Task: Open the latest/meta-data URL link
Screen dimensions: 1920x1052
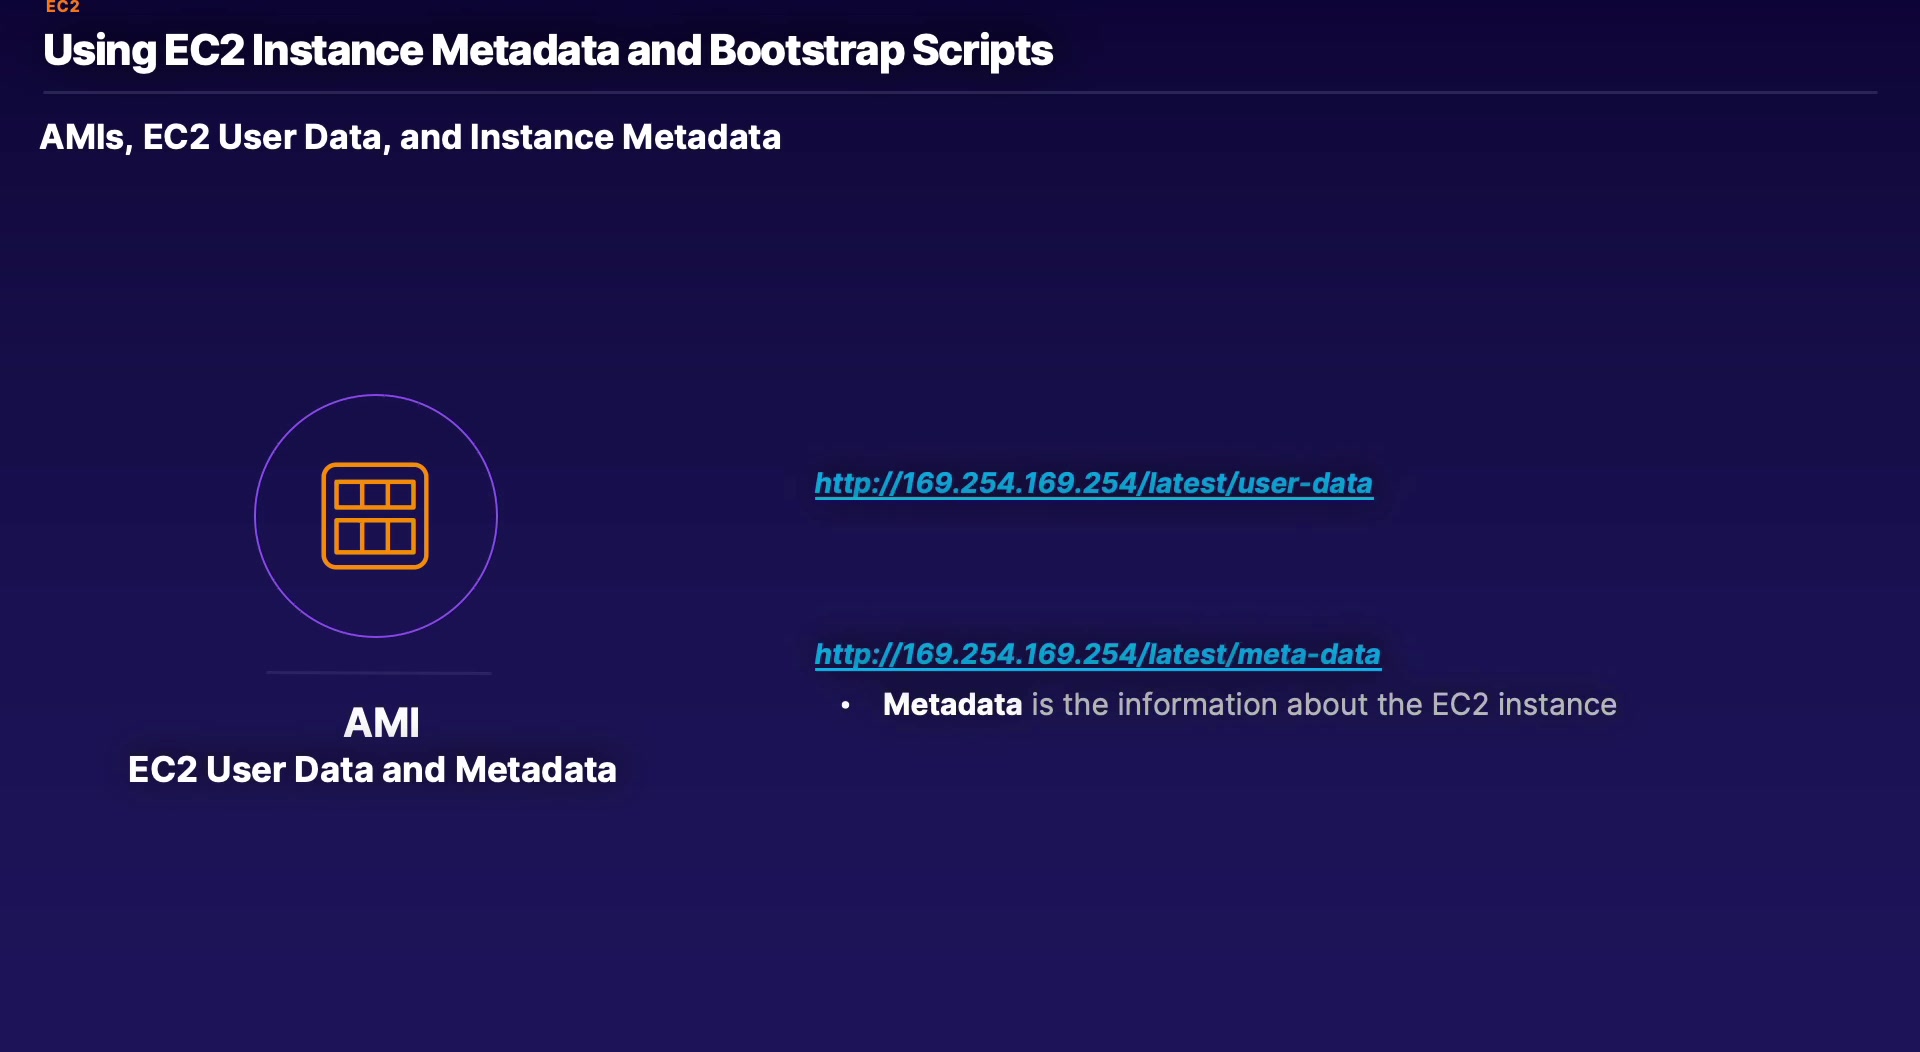Action: tap(1097, 655)
